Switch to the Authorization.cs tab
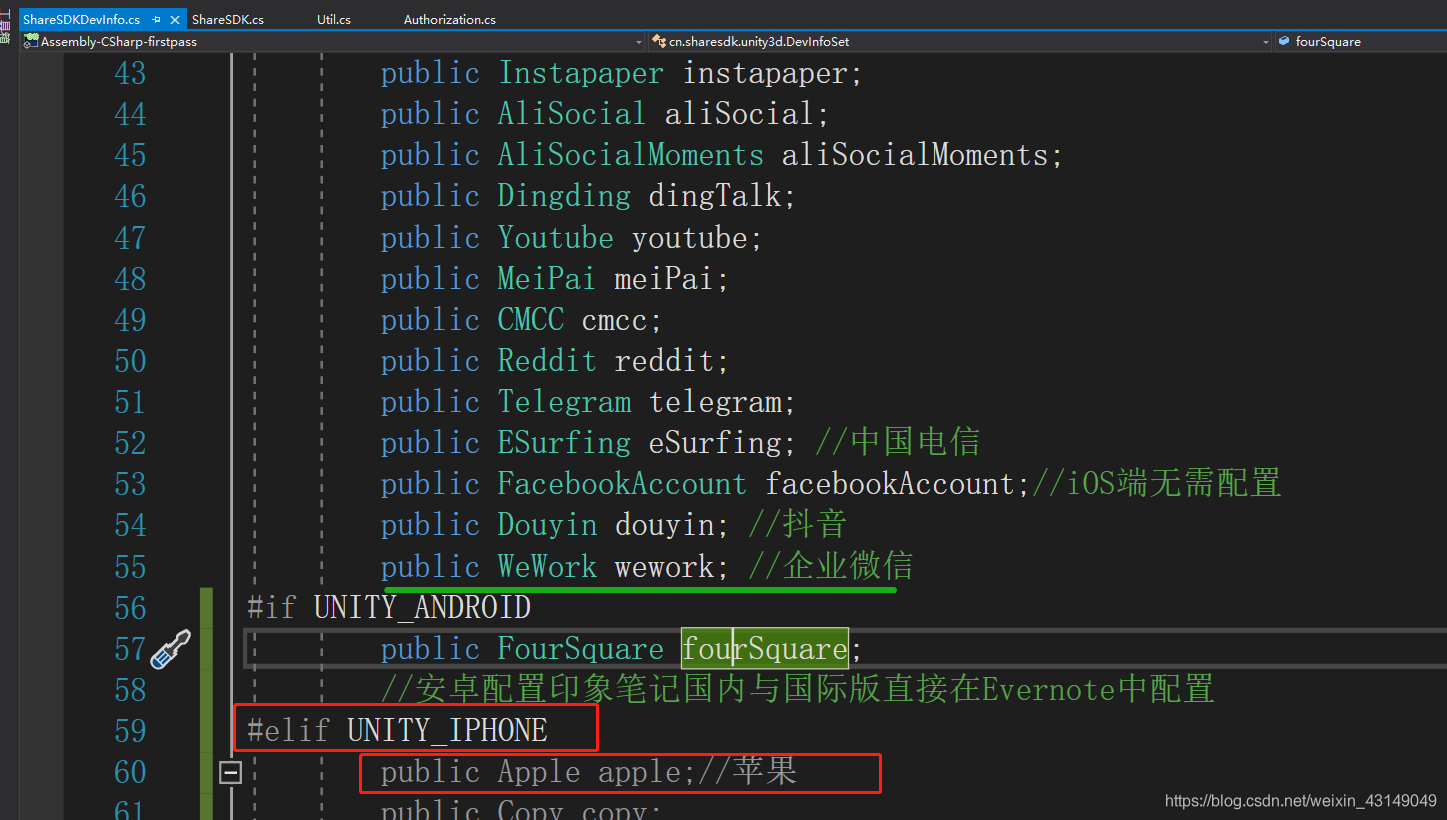This screenshot has height=820, width=1447. coord(450,20)
